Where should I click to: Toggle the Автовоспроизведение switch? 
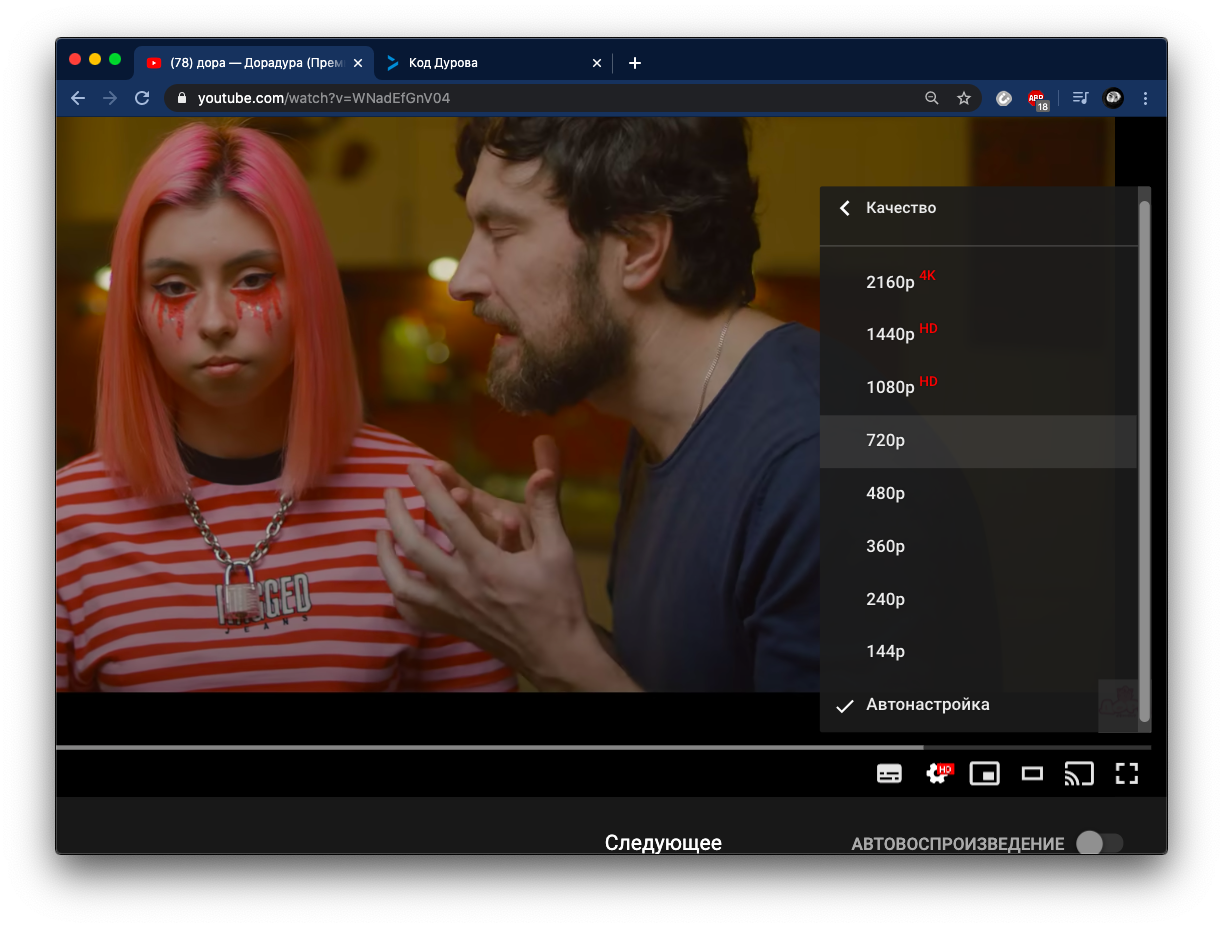[1099, 844]
